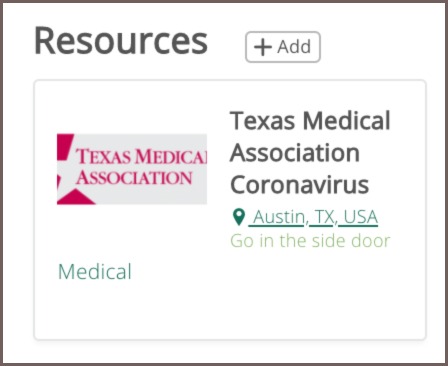Click the word Association in card title
448x366 pixels.
(x=295, y=153)
